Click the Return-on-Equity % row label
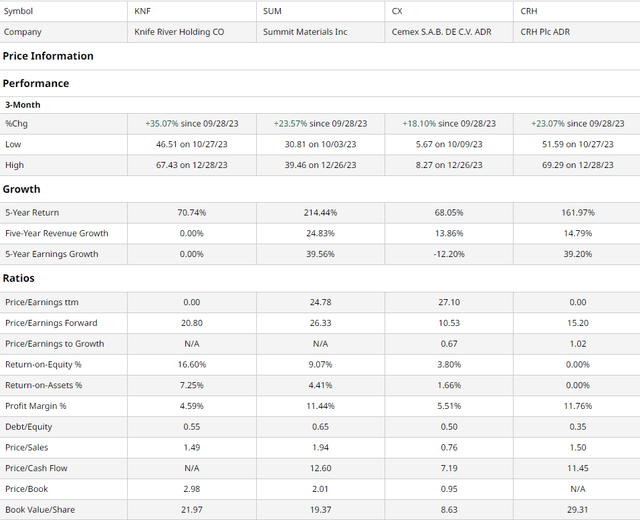640x520 pixels. (43, 364)
